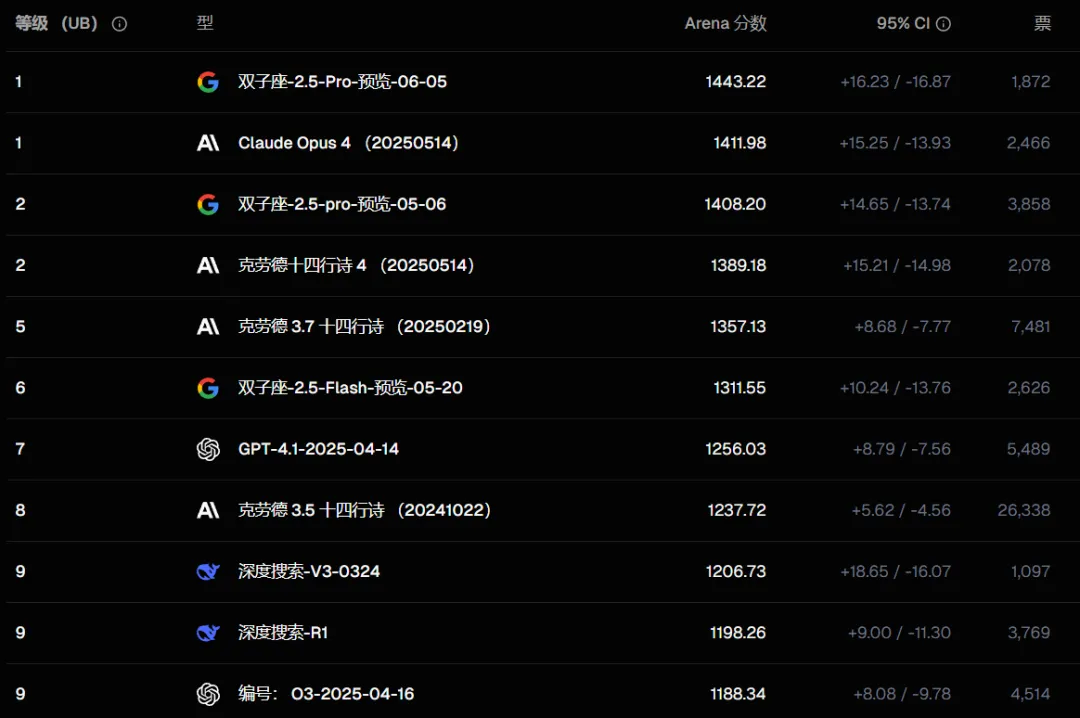Open model GPT-4.1-2025-04-14

click(x=318, y=449)
